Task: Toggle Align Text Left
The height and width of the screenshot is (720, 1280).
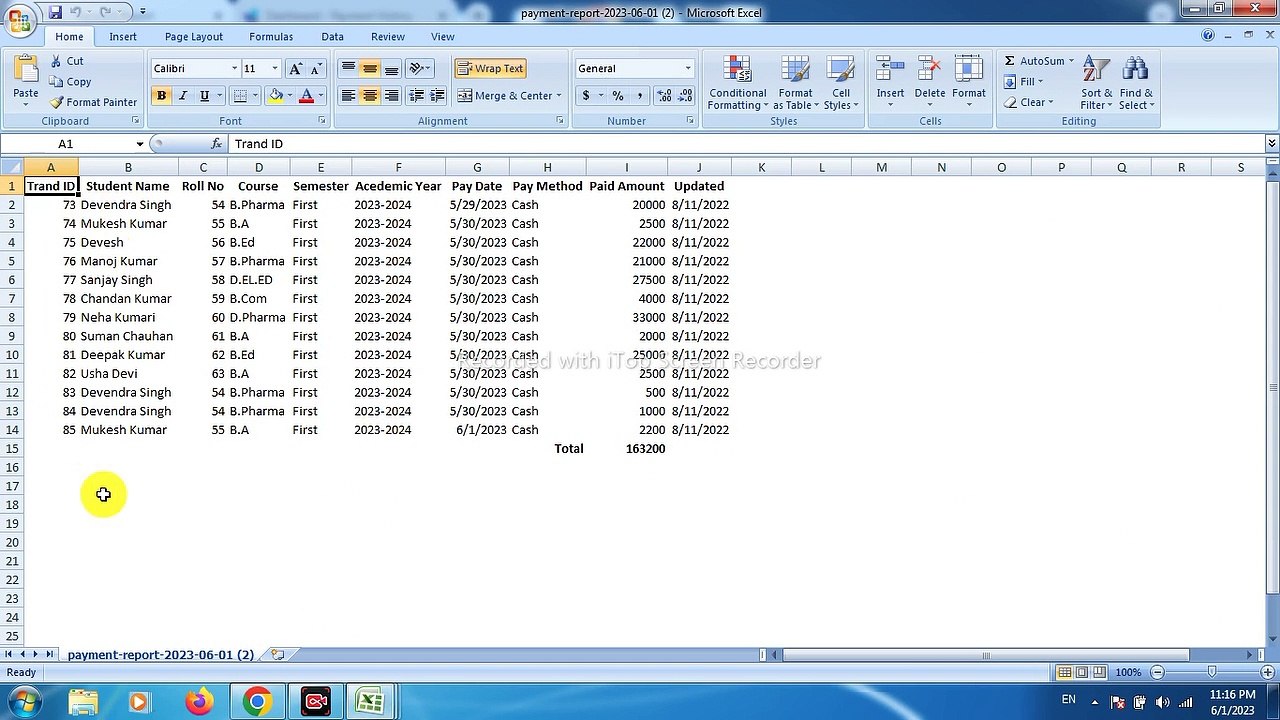Action: pos(348,96)
